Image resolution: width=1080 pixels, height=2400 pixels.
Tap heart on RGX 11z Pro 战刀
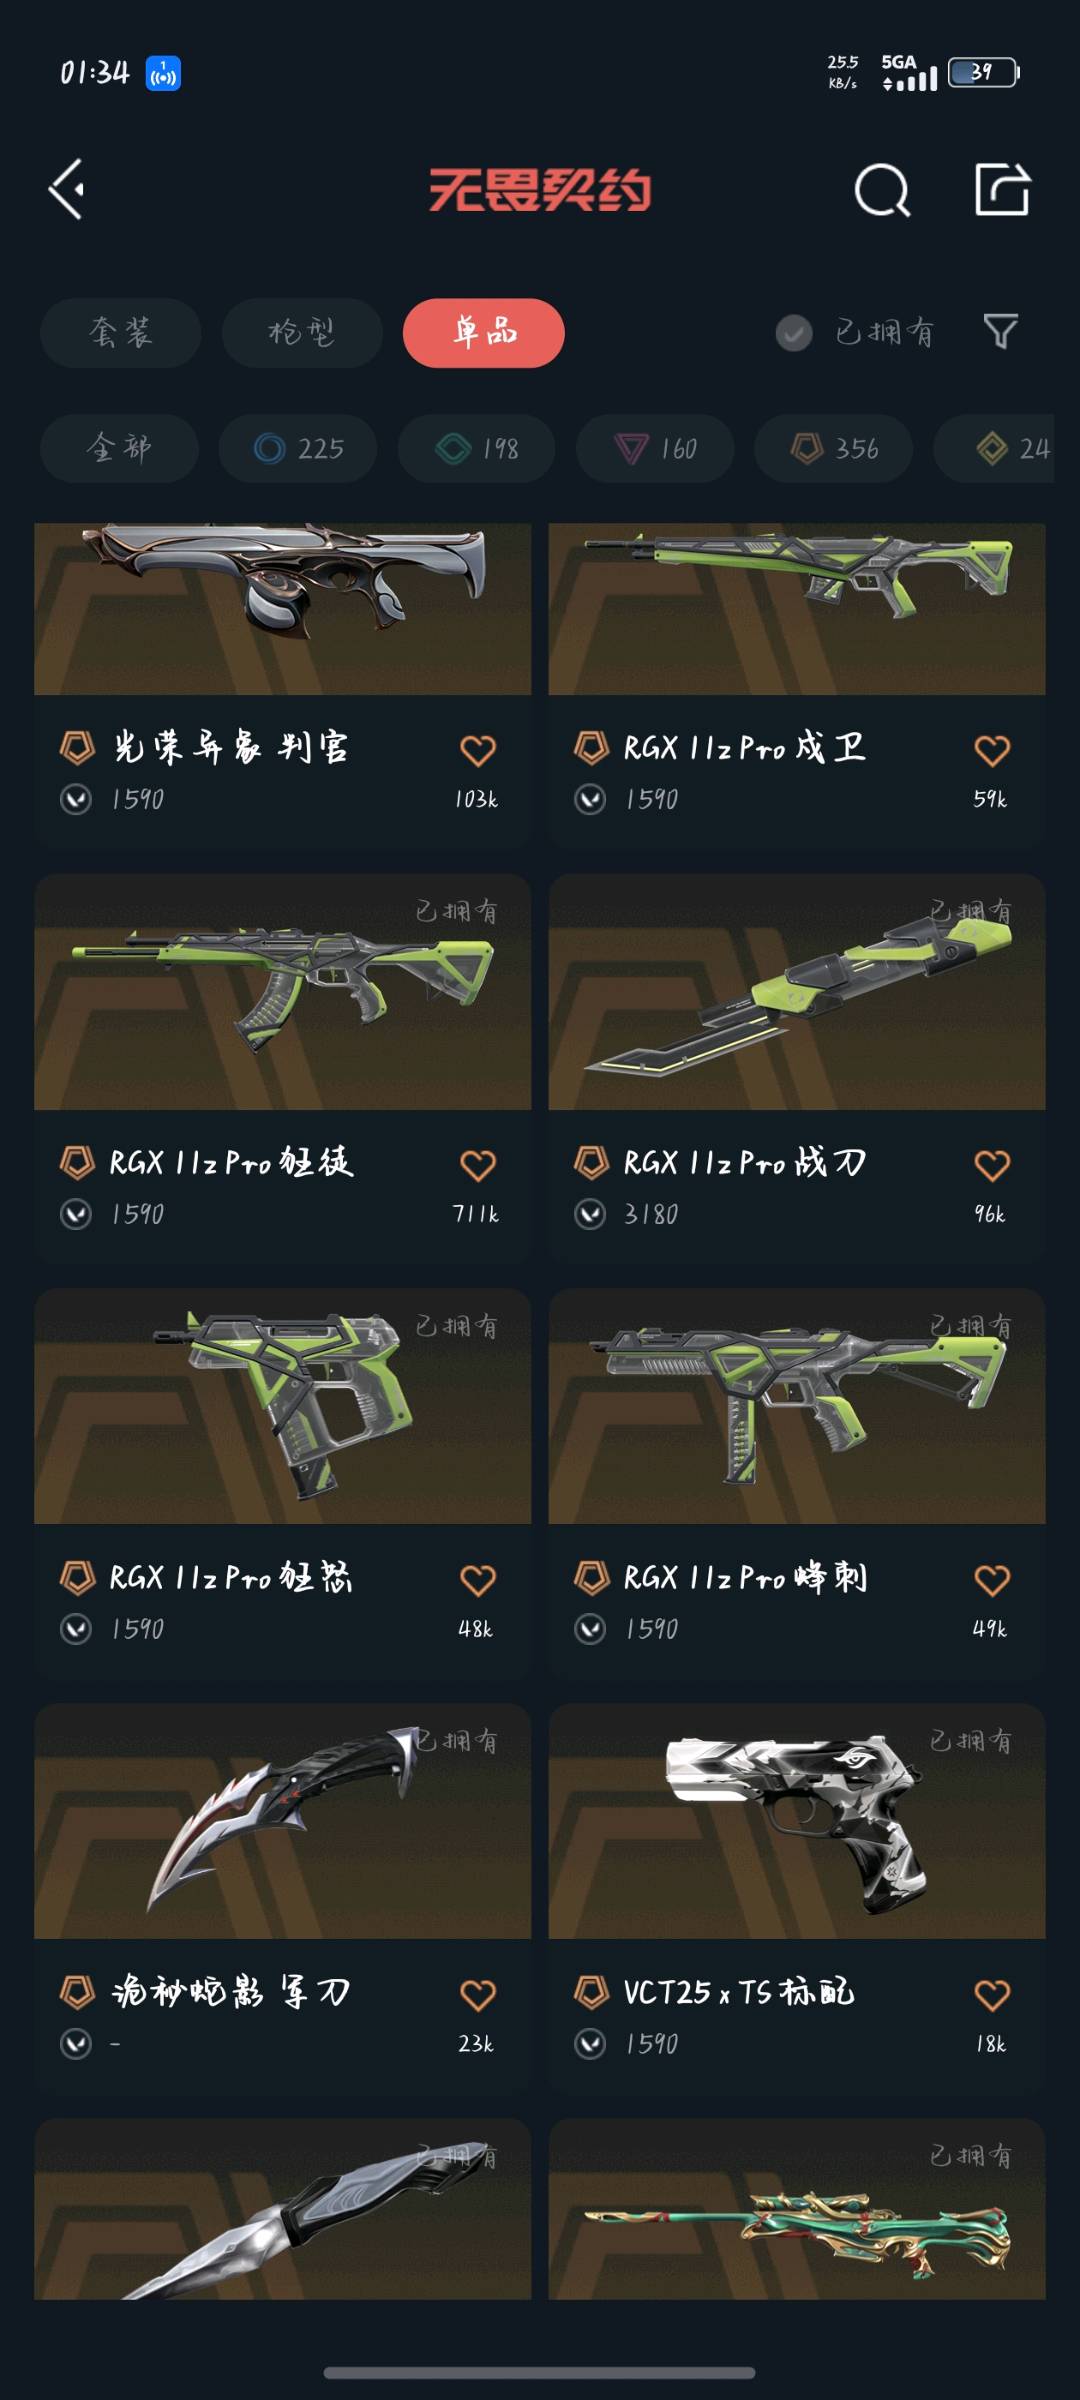pyautogui.click(x=992, y=1165)
